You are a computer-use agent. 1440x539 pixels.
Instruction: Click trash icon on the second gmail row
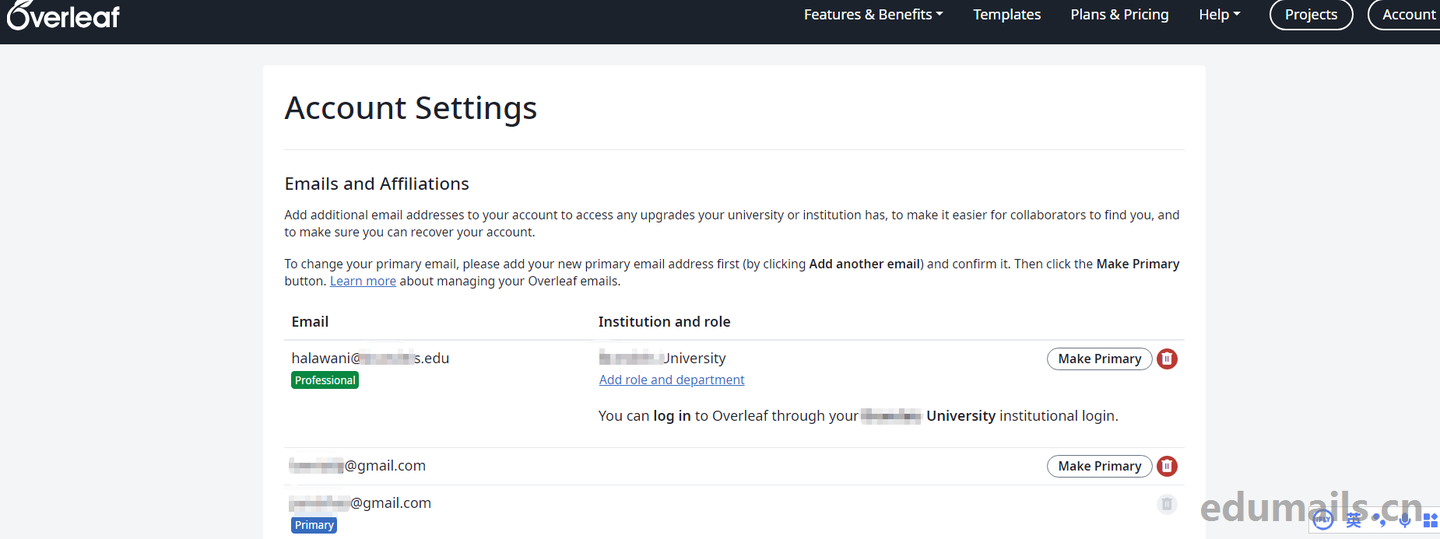1167,466
